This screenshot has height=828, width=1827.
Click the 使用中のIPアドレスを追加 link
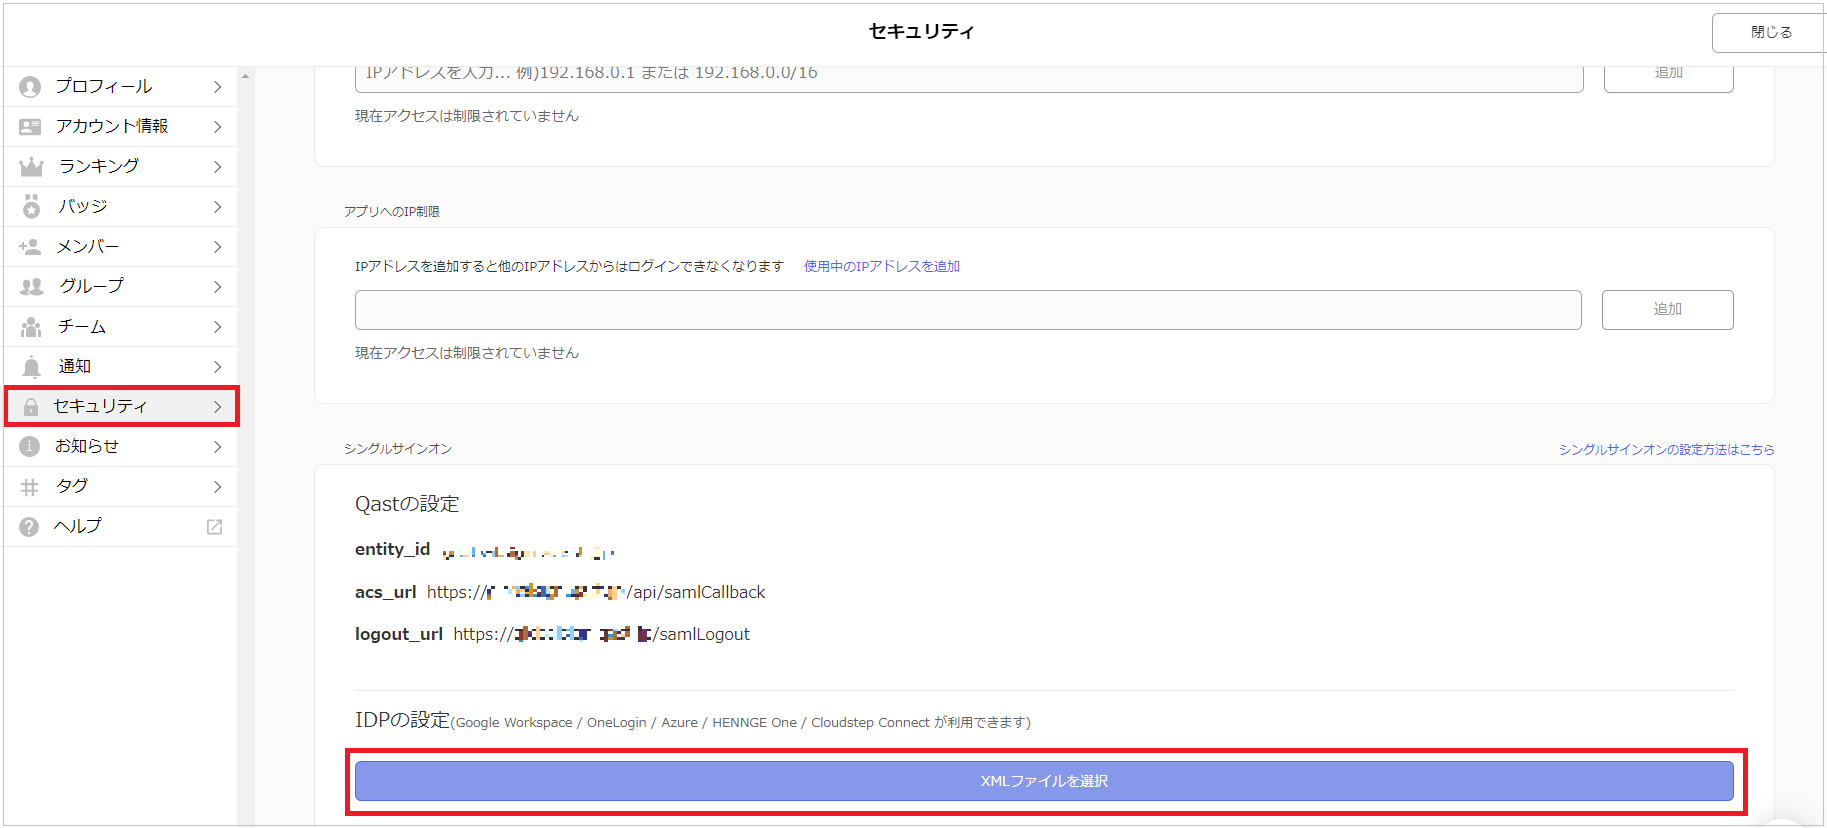click(x=881, y=266)
